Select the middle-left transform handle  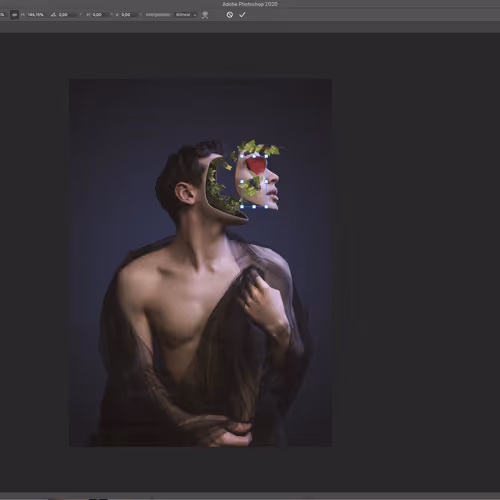tap(242, 182)
